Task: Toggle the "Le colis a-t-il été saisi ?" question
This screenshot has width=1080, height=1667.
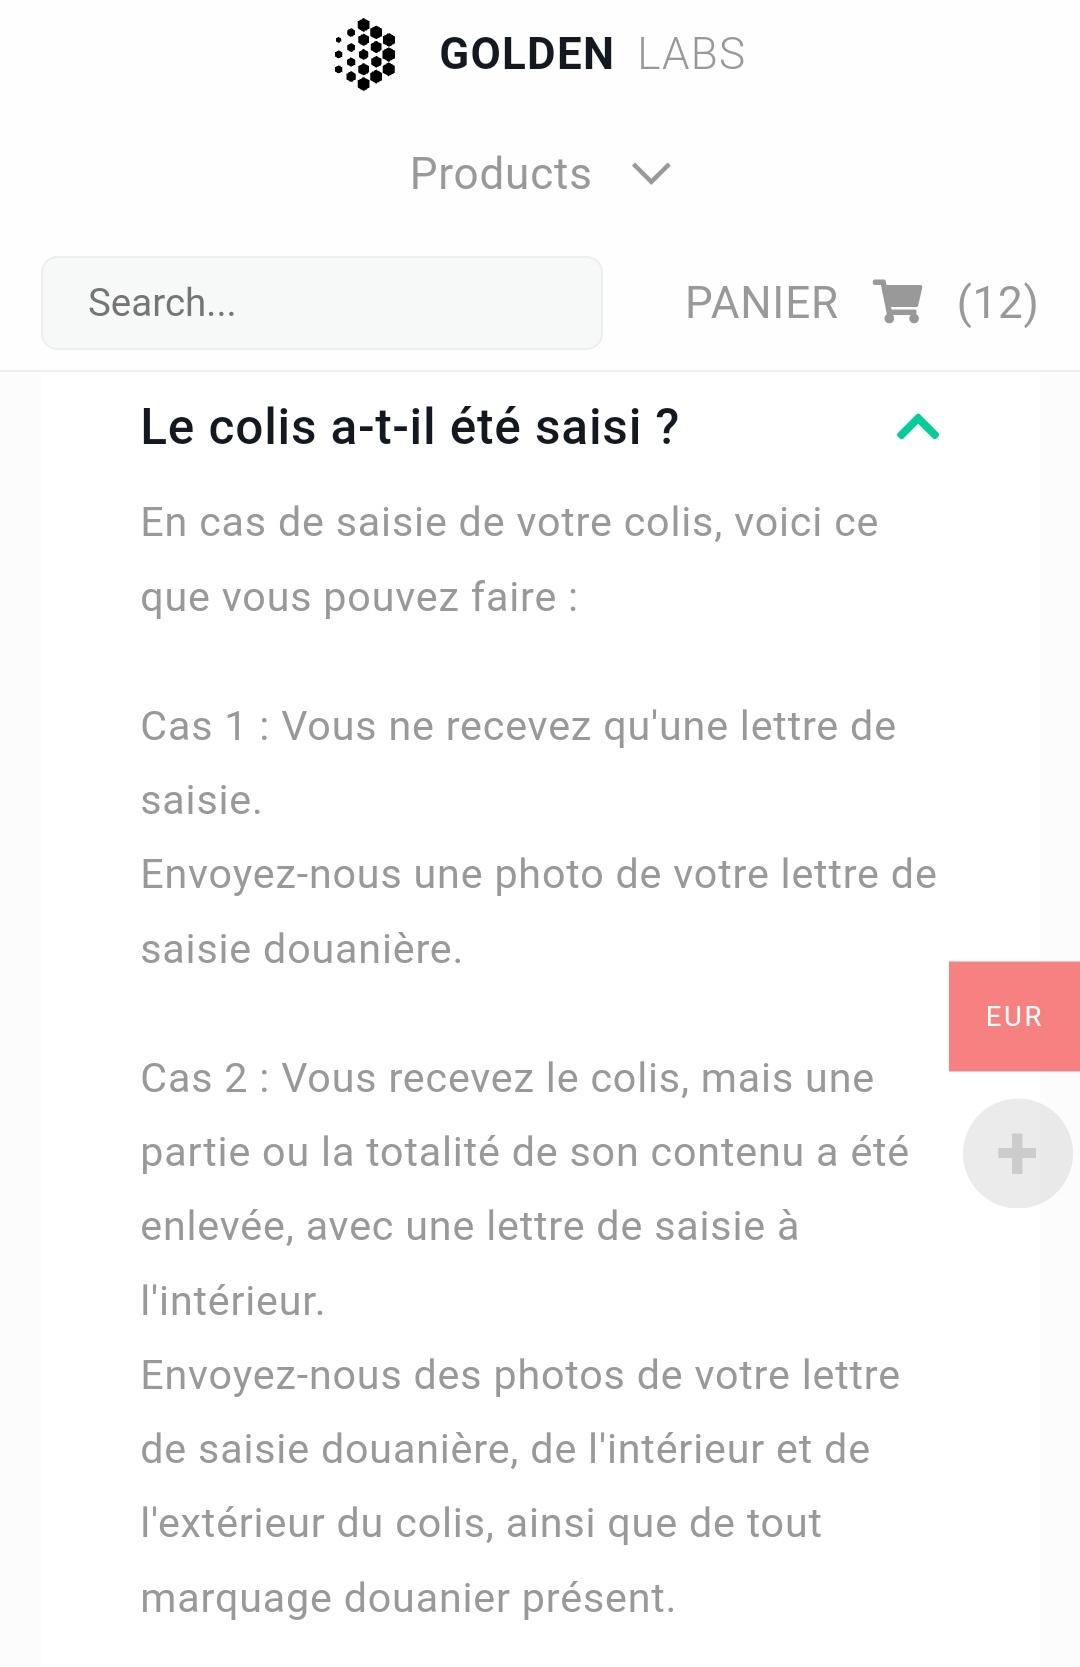Action: (x=410, y=427)
